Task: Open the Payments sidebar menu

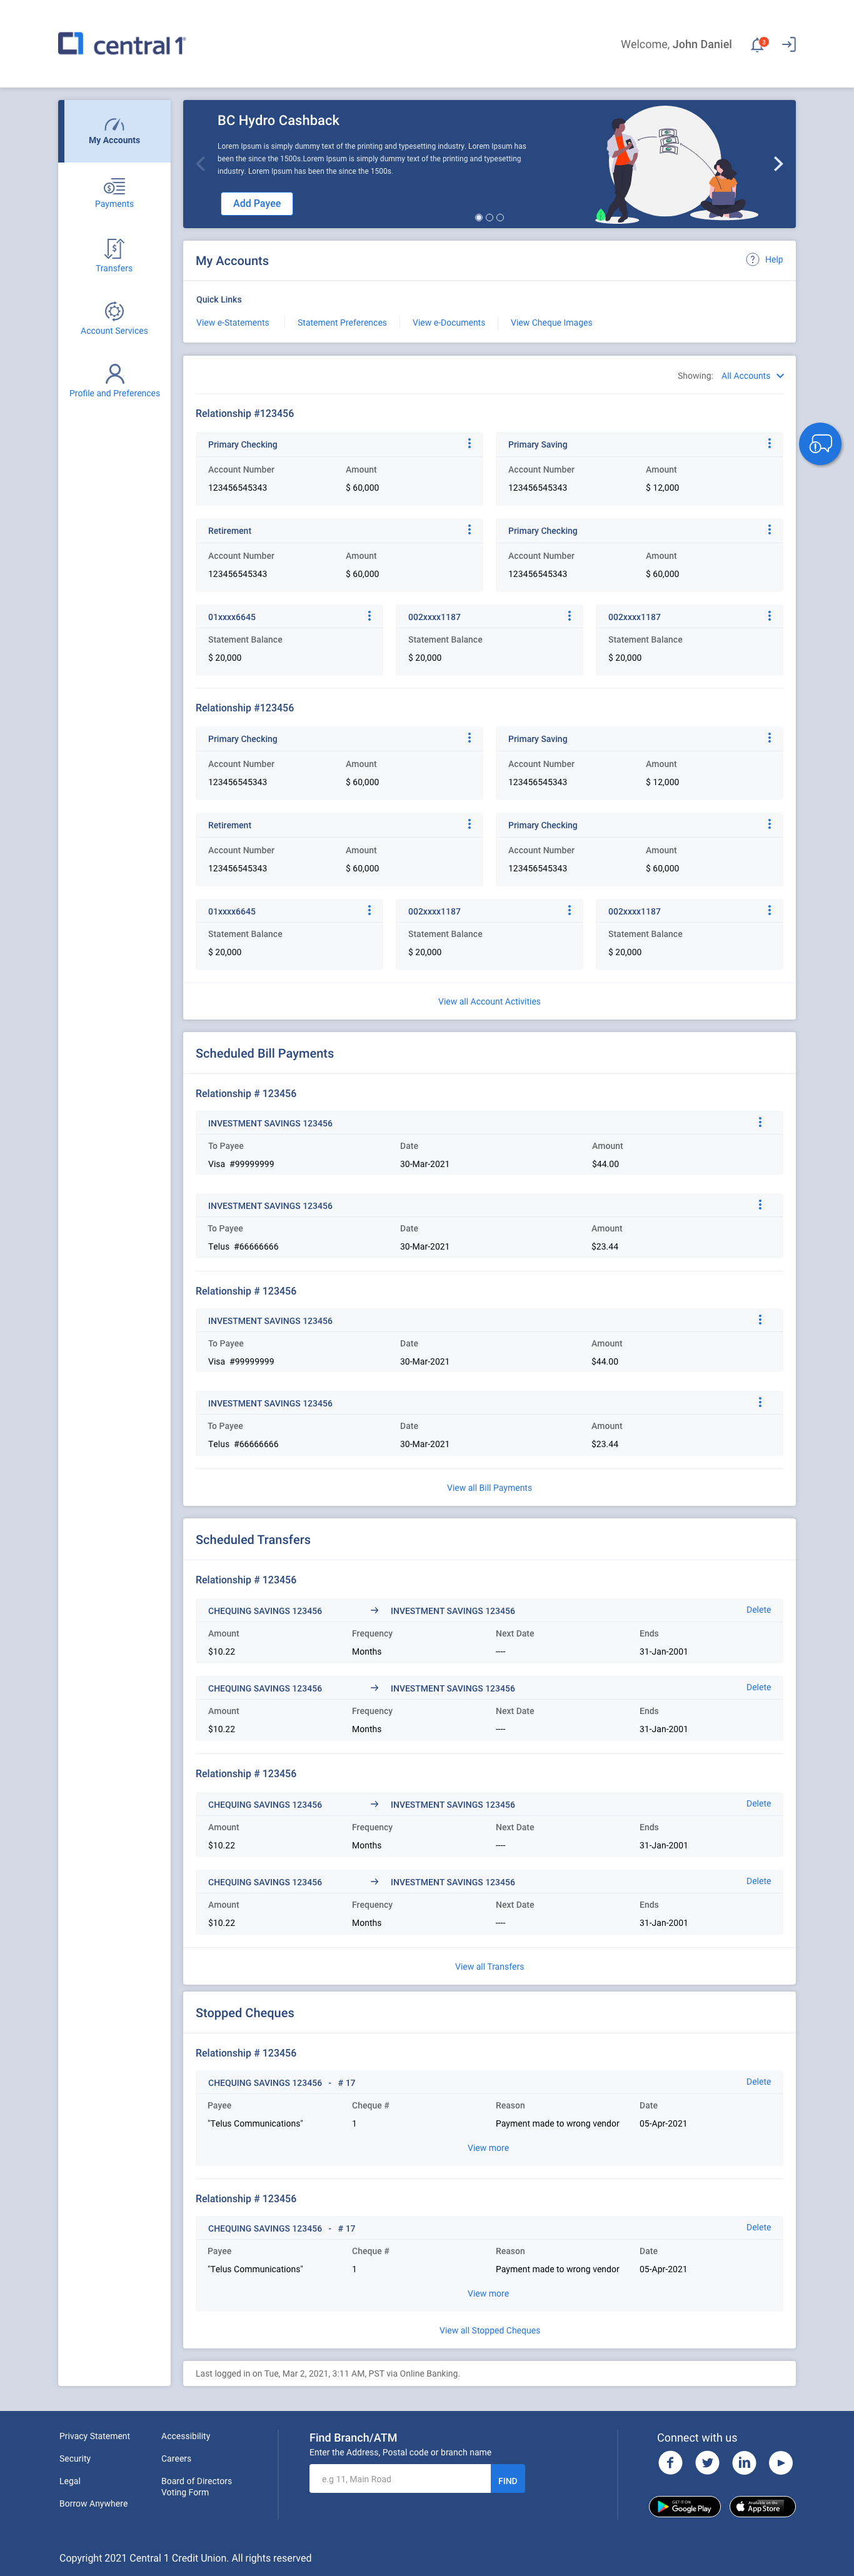Action: click(114, 192)
